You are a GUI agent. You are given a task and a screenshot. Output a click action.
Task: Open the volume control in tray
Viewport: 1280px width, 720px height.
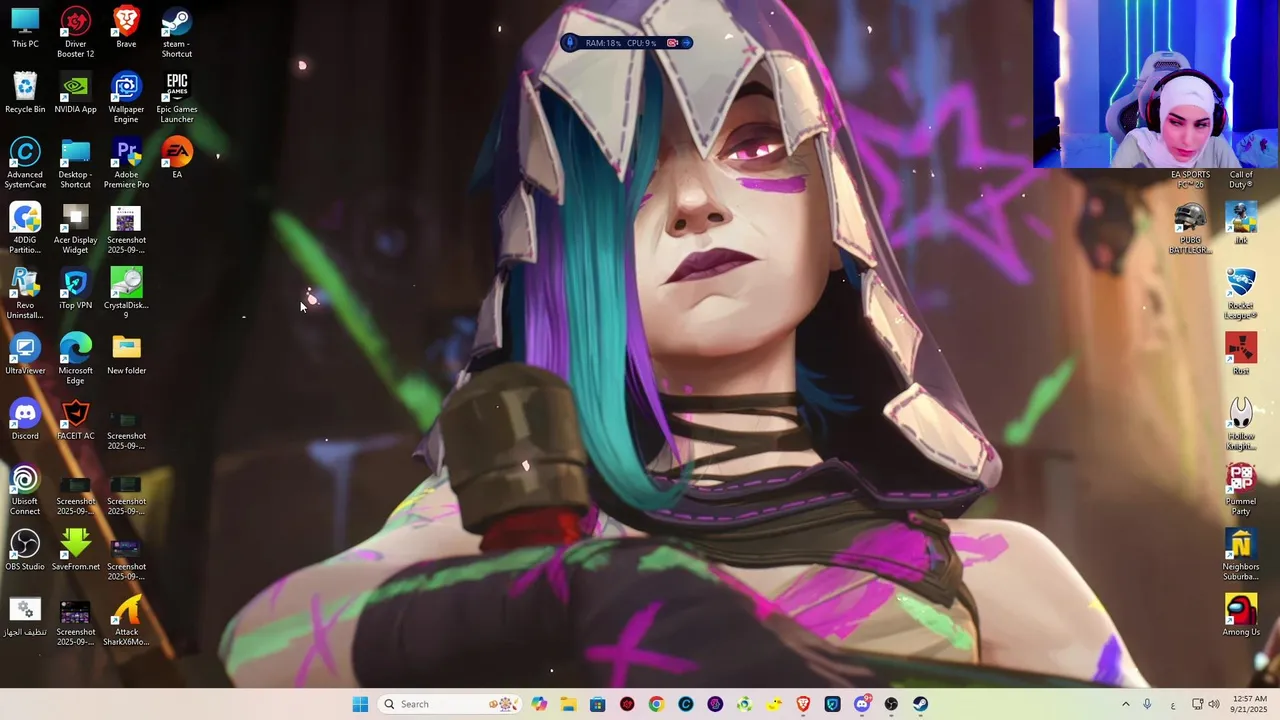[x=1214, y=704]
